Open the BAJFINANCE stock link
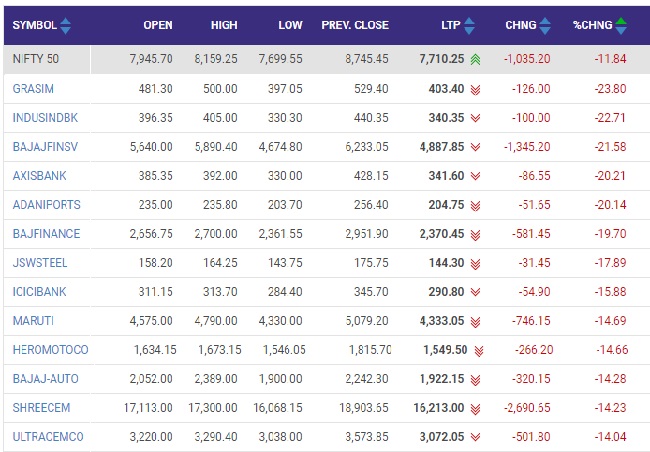Screen dimensions: 650x452 coord(46,234)
